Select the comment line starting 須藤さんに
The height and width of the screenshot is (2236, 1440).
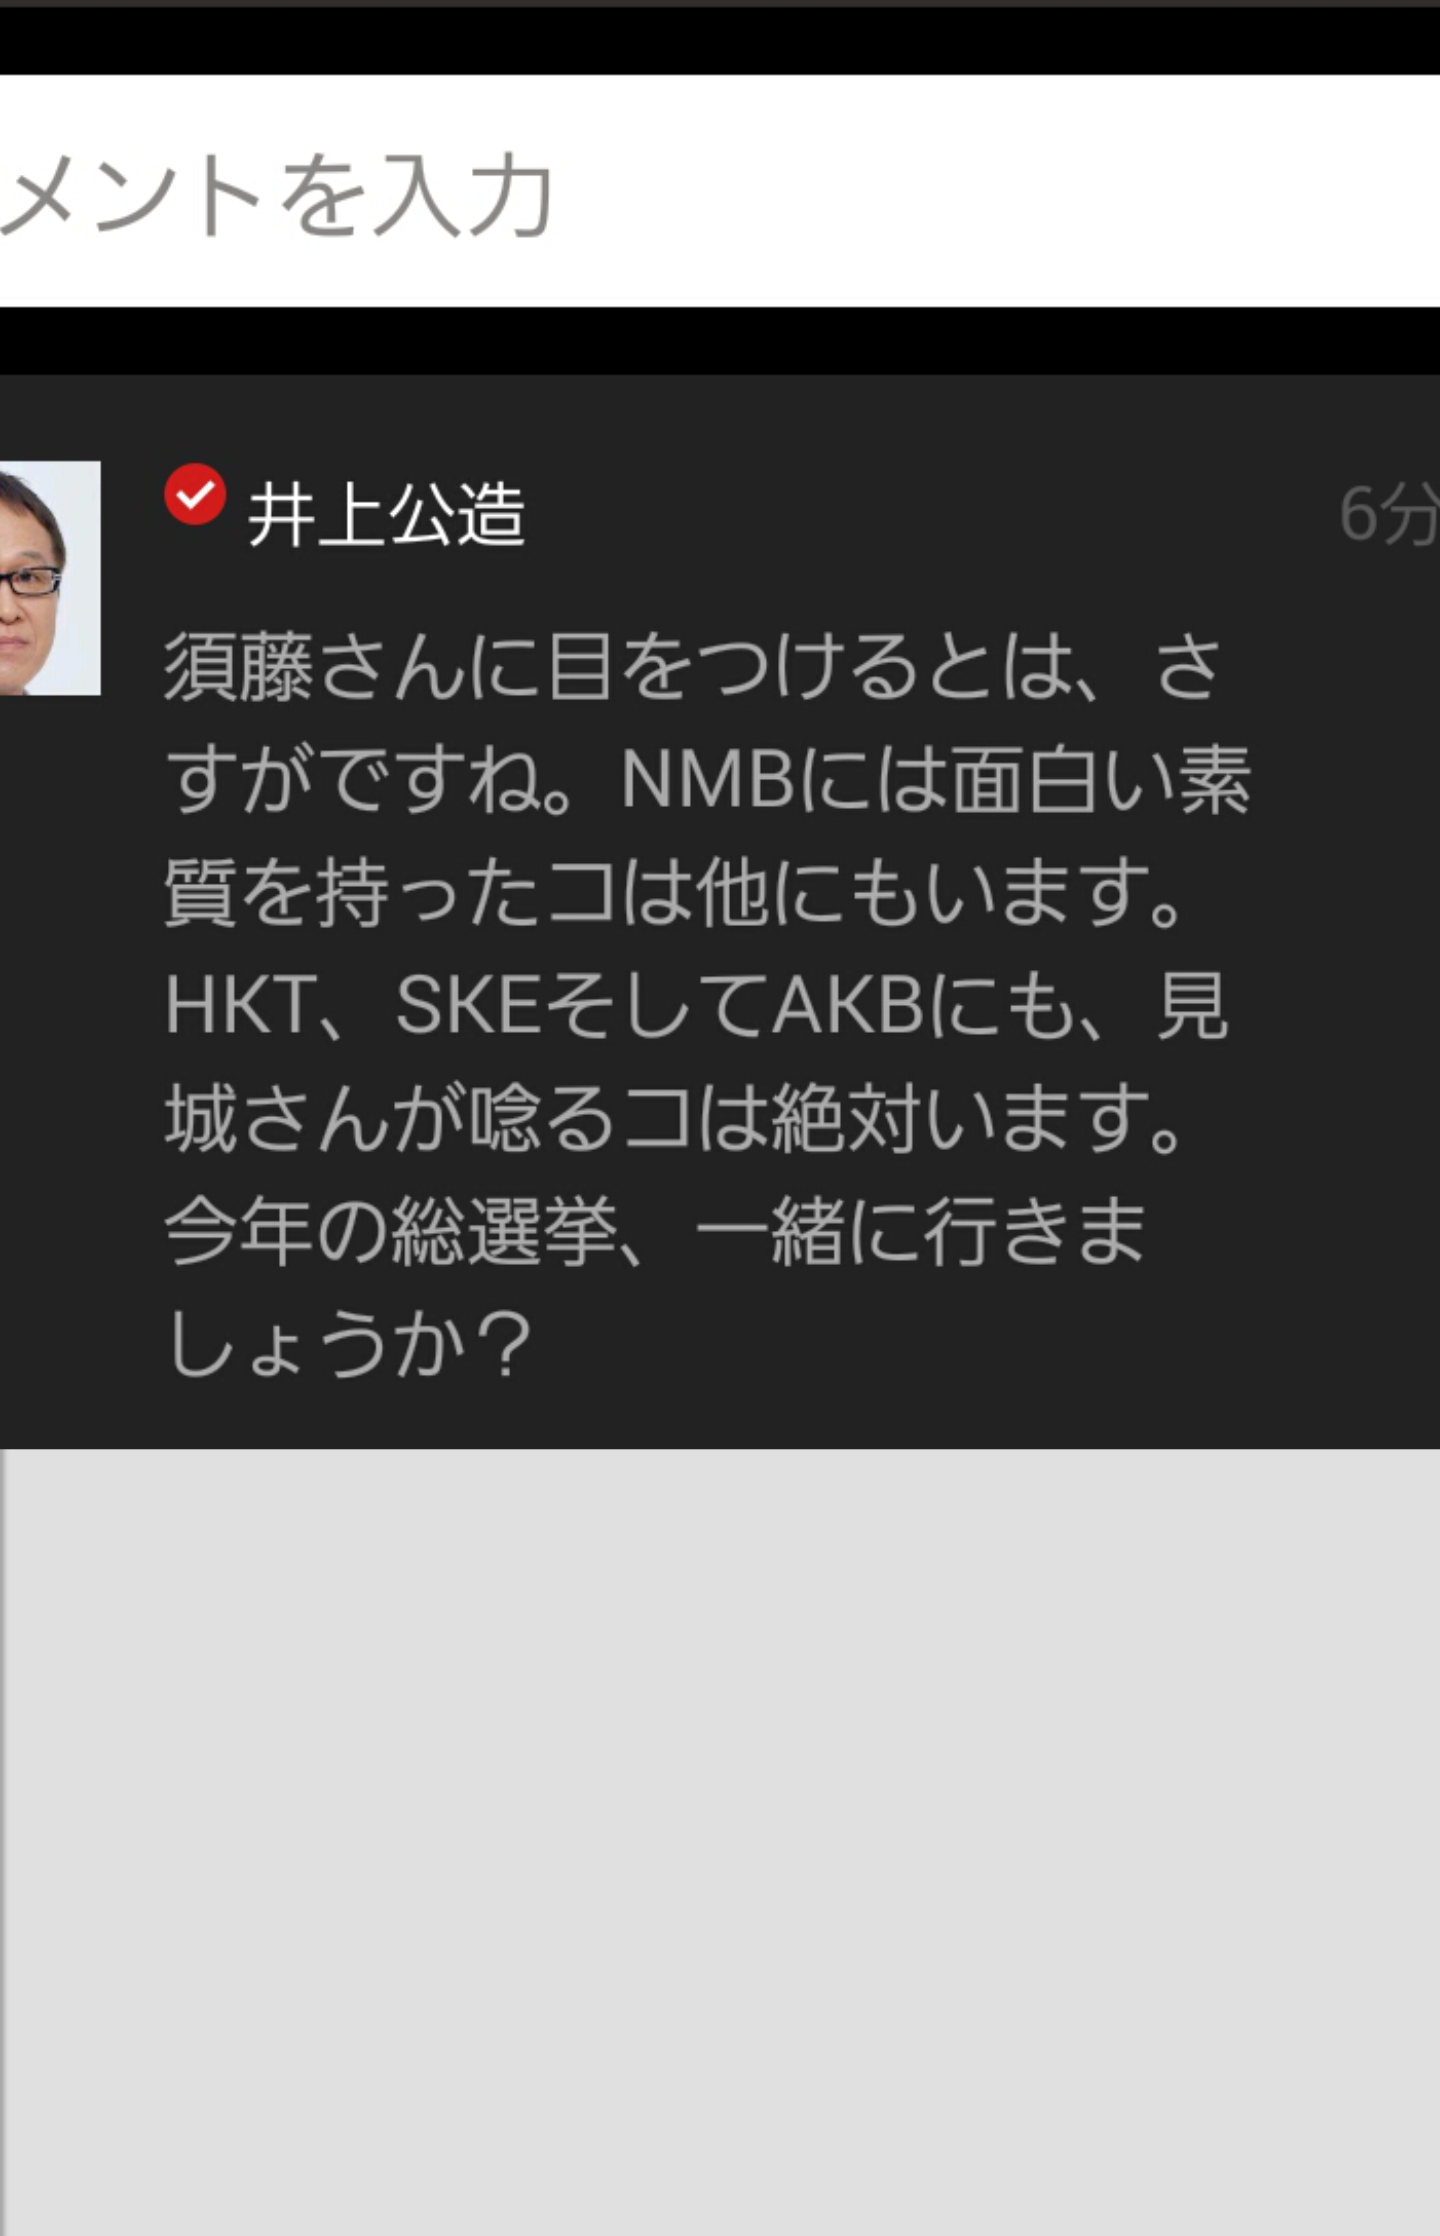click(x=692, y=667)
